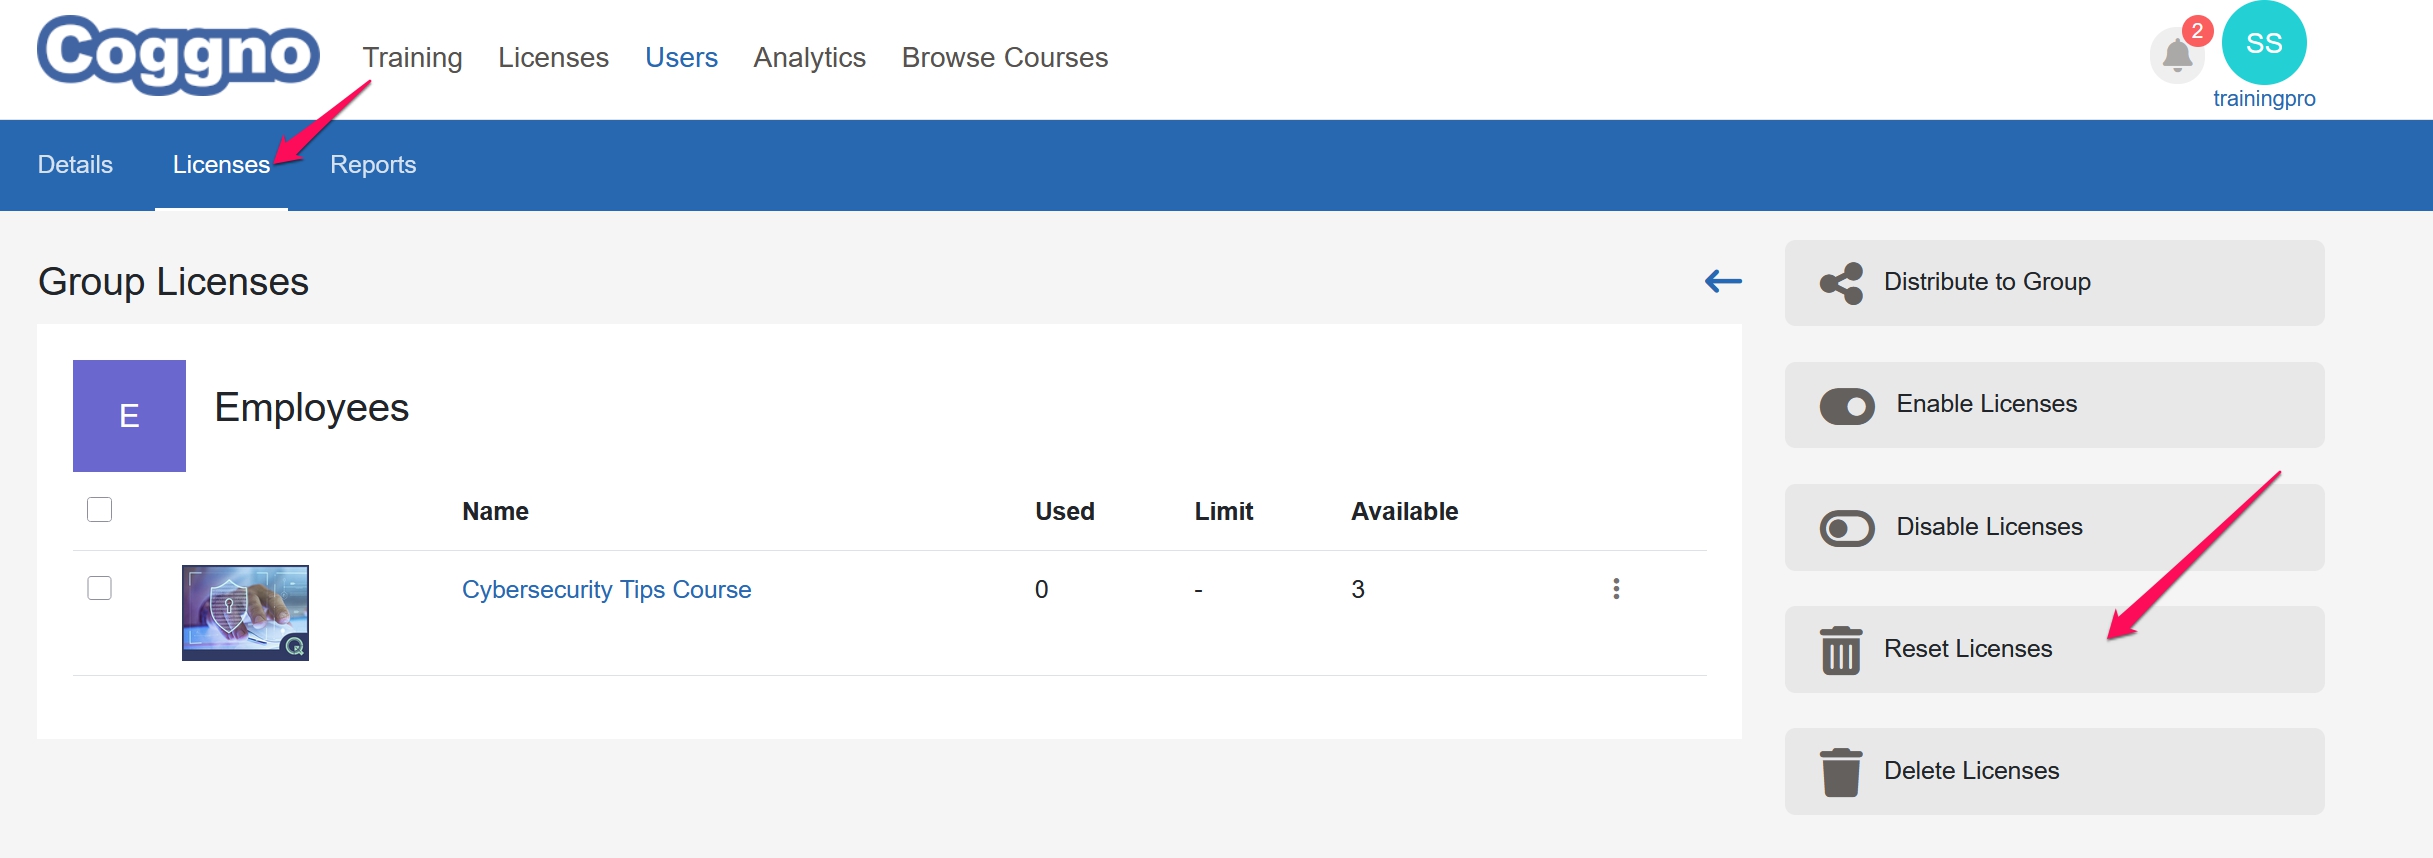Screen dimensions: 2433x858
Task: Switch to the Details tab
Action: tap(75, 165)
